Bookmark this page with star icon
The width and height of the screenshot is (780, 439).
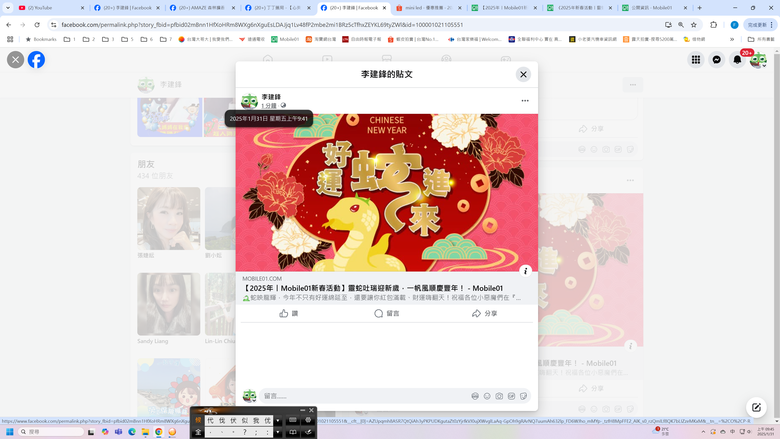[x=693, y=24]
